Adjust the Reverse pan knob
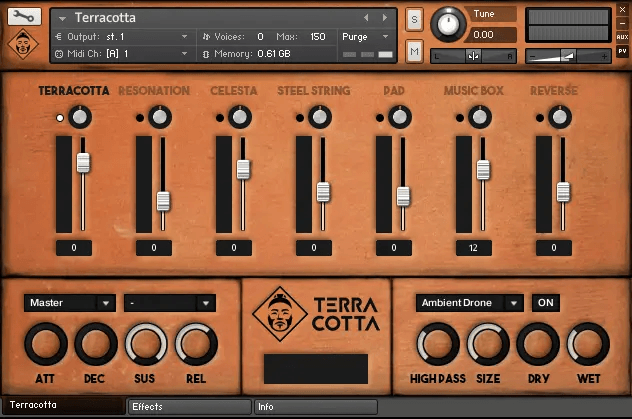This screenshot has height=419, width=632. pos(559,117)
